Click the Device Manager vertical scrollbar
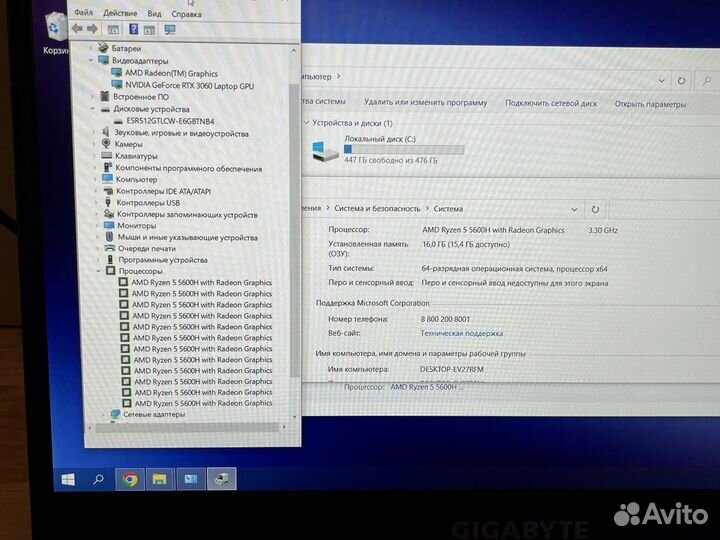This screenshot has height=540, width=720. pos(294,230)
